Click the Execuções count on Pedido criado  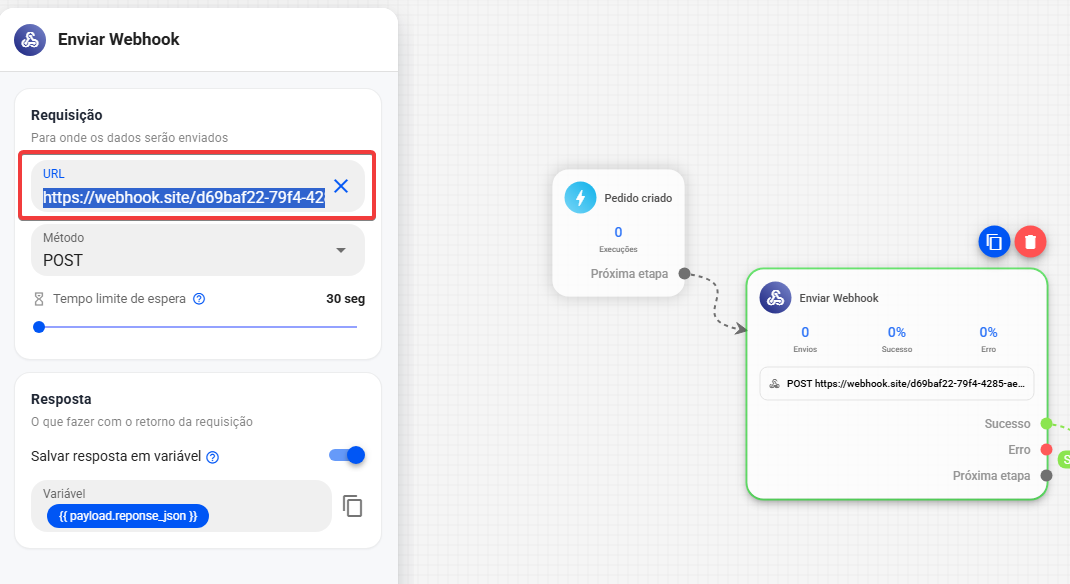pos(618,232)
